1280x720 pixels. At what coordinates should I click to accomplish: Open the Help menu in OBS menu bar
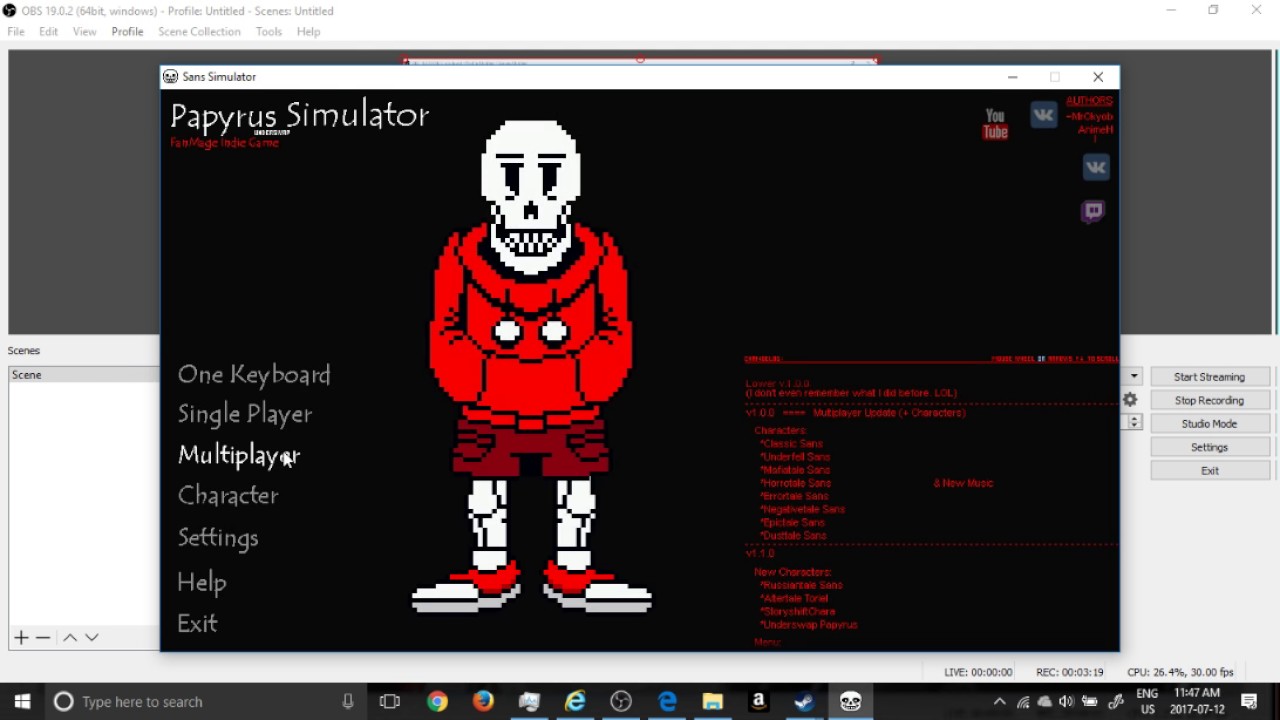pos(308,32)
